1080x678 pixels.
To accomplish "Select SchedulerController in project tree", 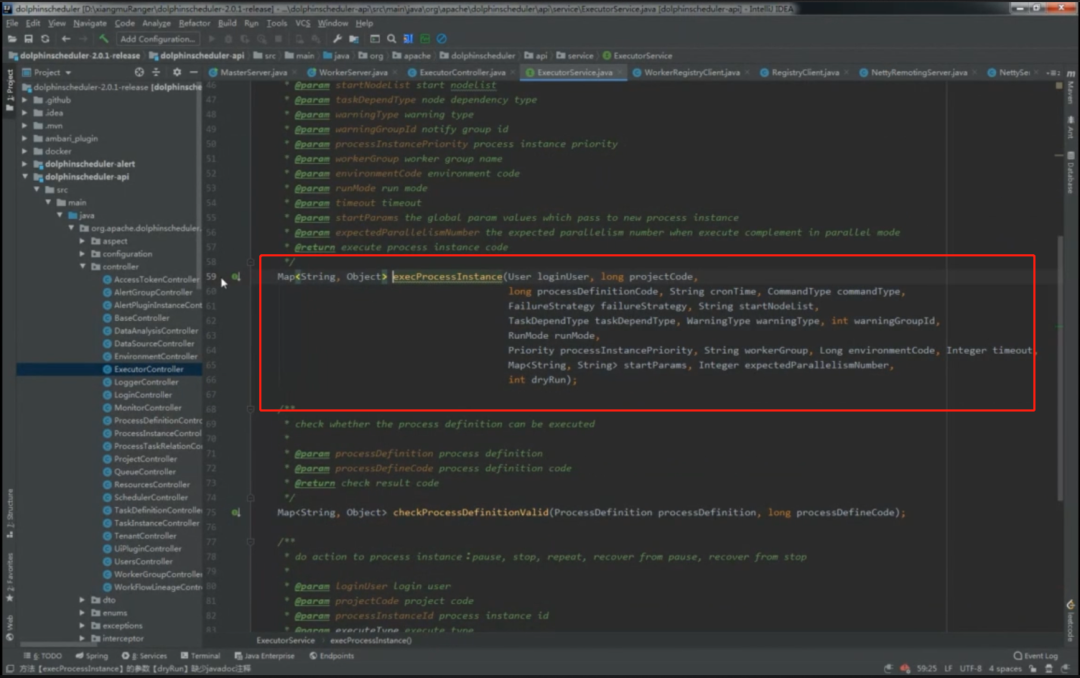I will coord(150,497).
